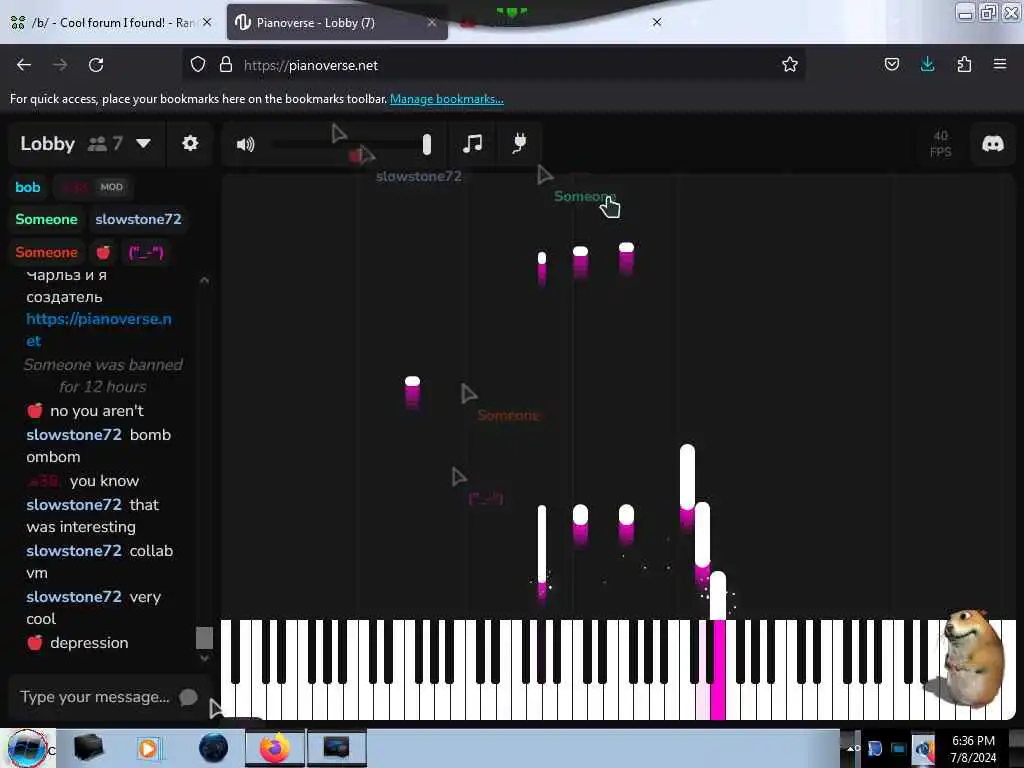Open the Discord link icon
The width and height of the screenshot is (1024, 768).
[x=993, y=144]
